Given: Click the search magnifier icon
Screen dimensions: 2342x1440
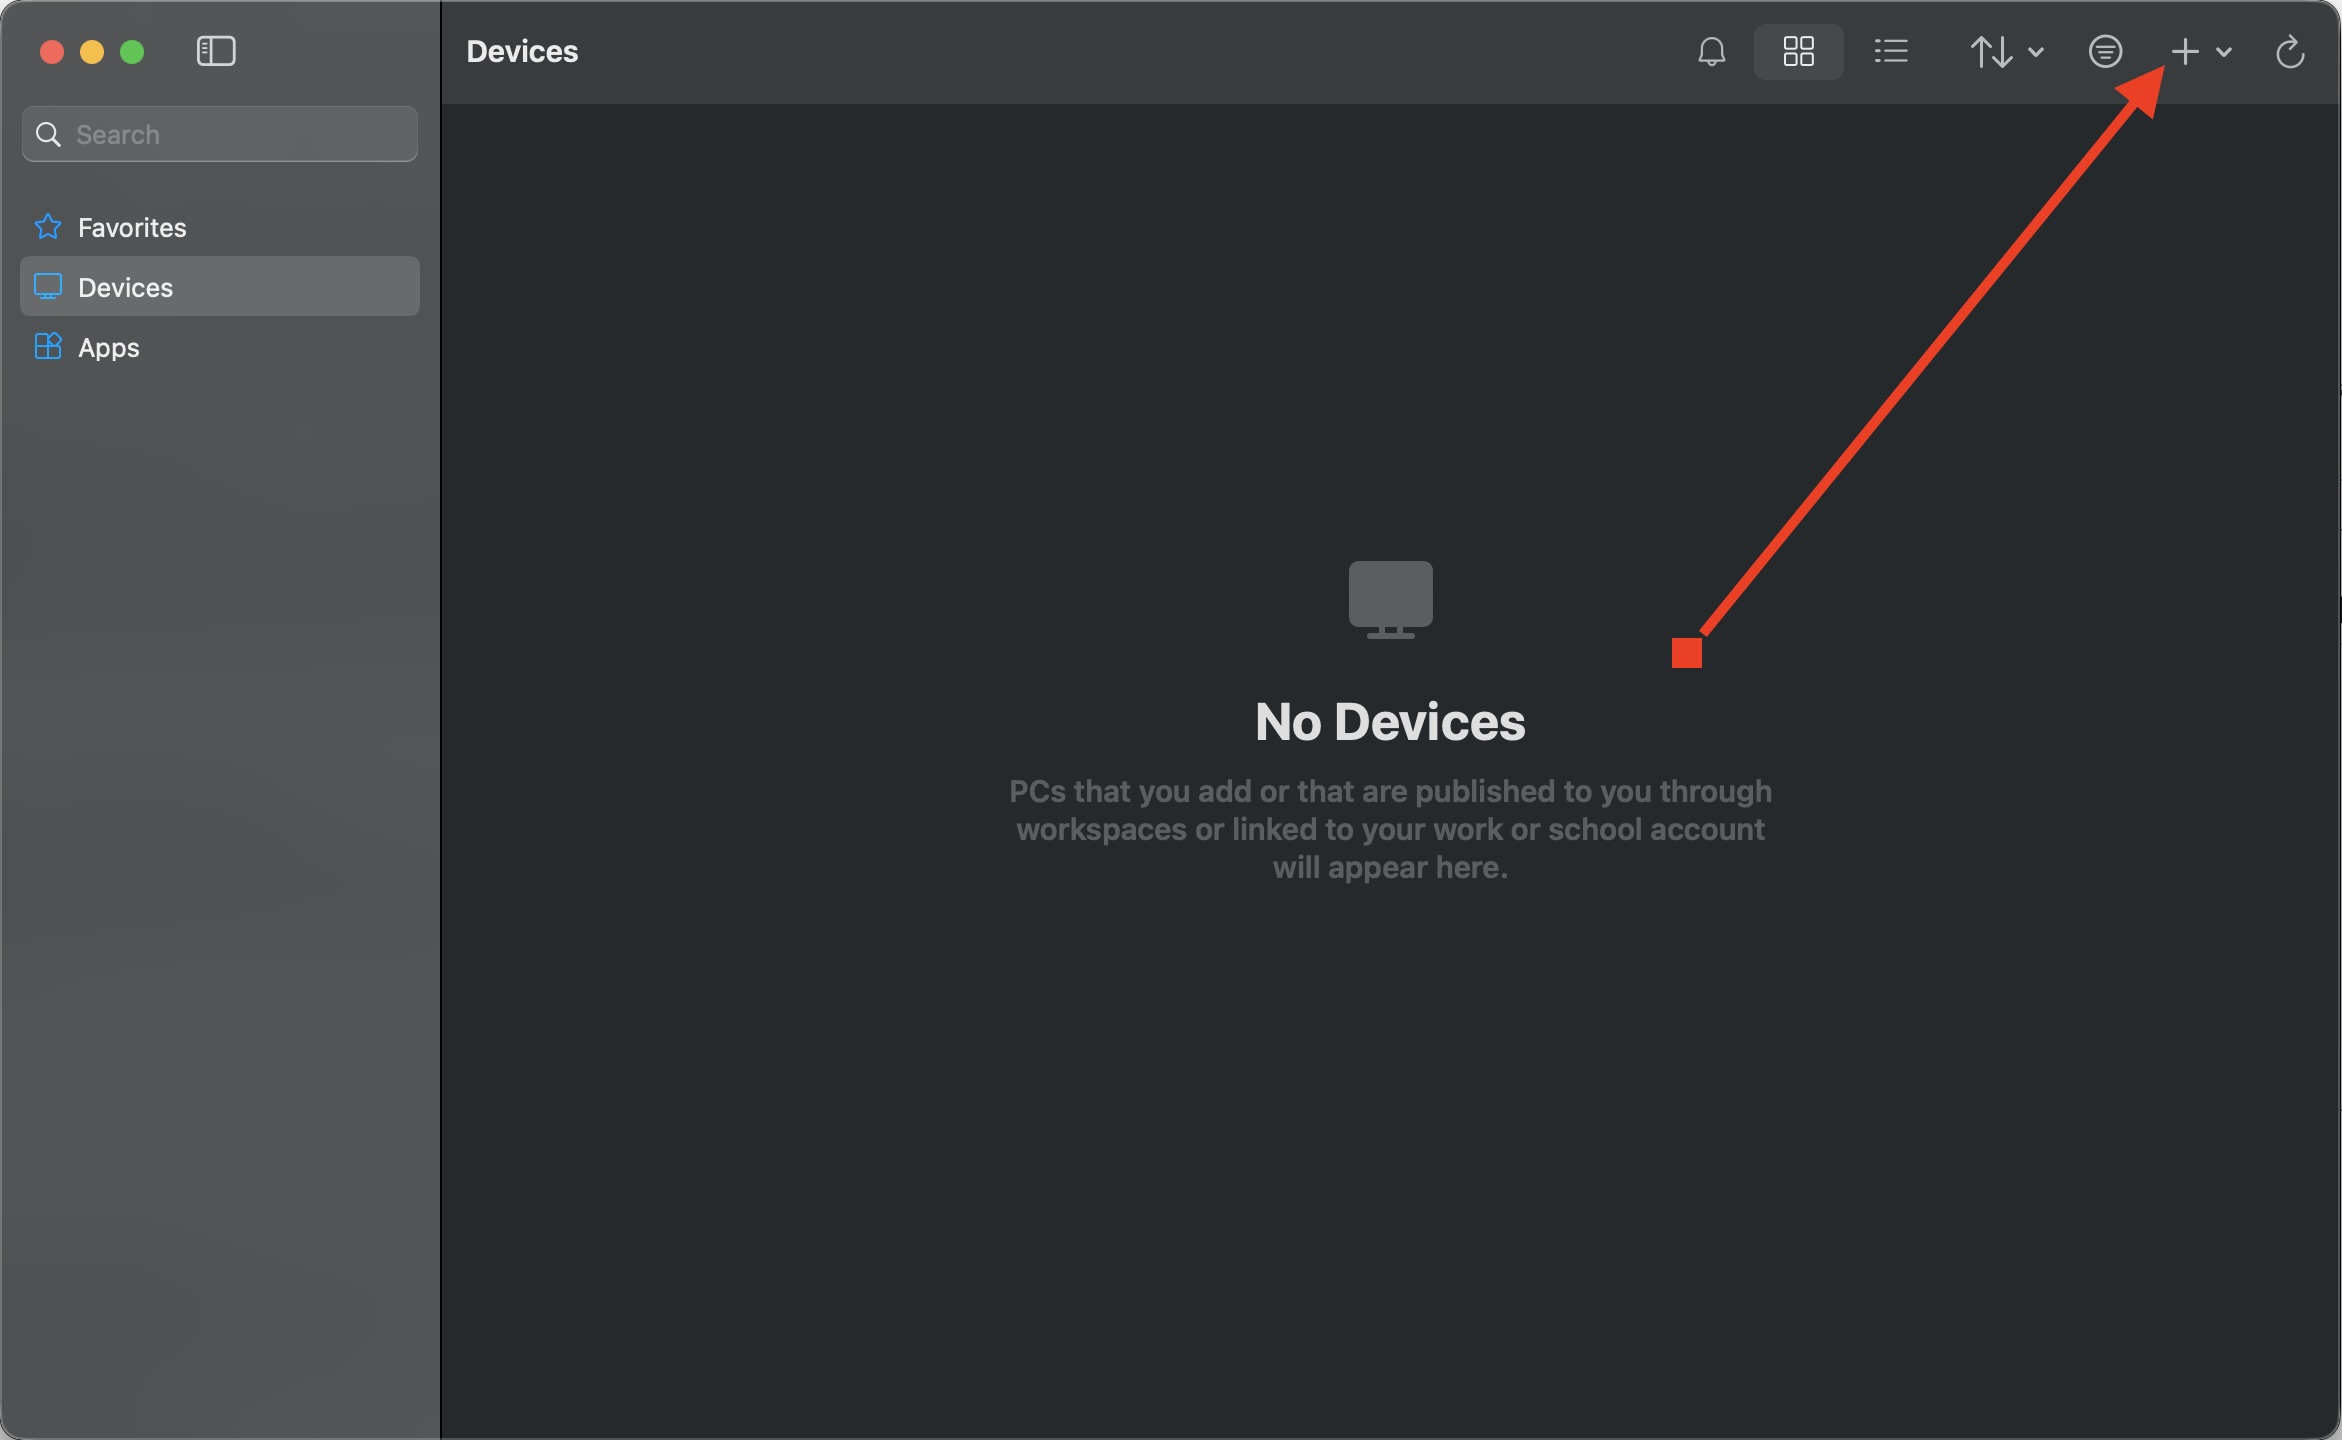Looking at the screenshot, I should tap(48, 134).
